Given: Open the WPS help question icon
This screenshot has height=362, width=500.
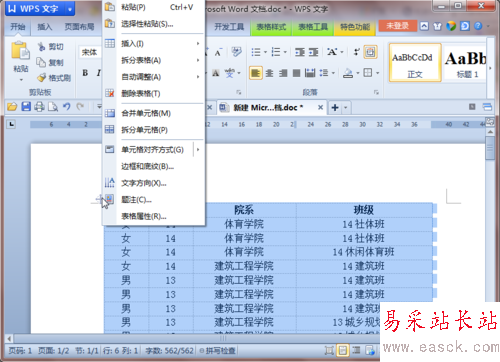Looking at the screenshot, I should coord(478,26).
